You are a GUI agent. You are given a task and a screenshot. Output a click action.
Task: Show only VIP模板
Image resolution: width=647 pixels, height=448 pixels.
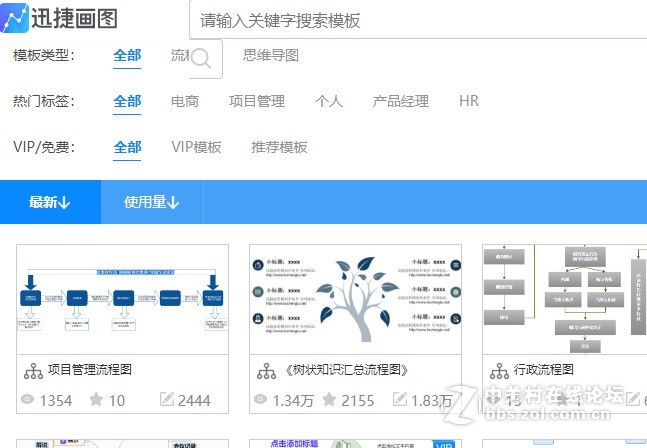tap(196, 147)
